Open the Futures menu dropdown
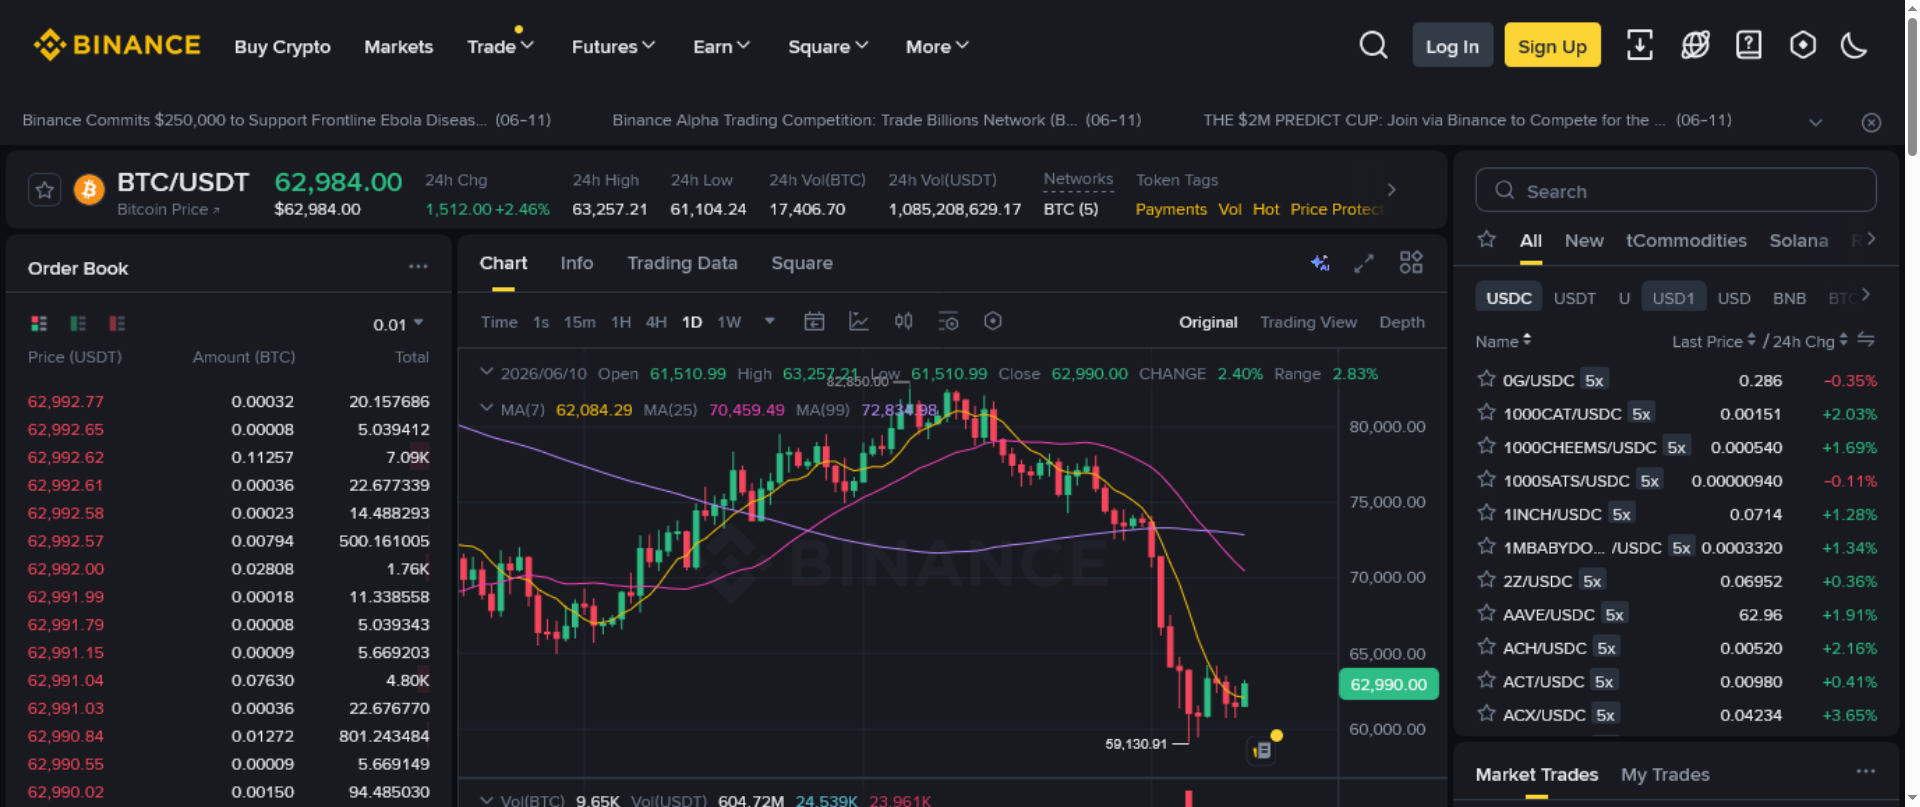The image size is (1920, 807). (x=614, y=46)
